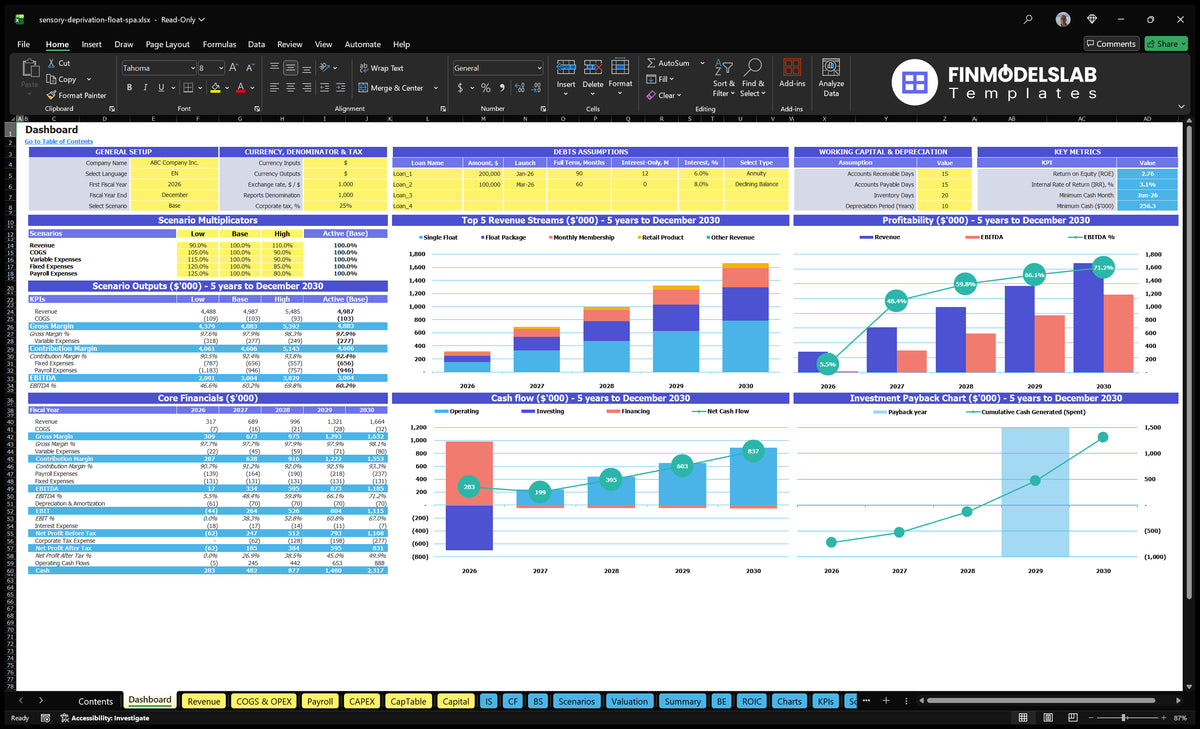The width and height of the screenshot is (1200, 729).
Task: Open the Valuation sheet tab
Action: tap(629, 701)
